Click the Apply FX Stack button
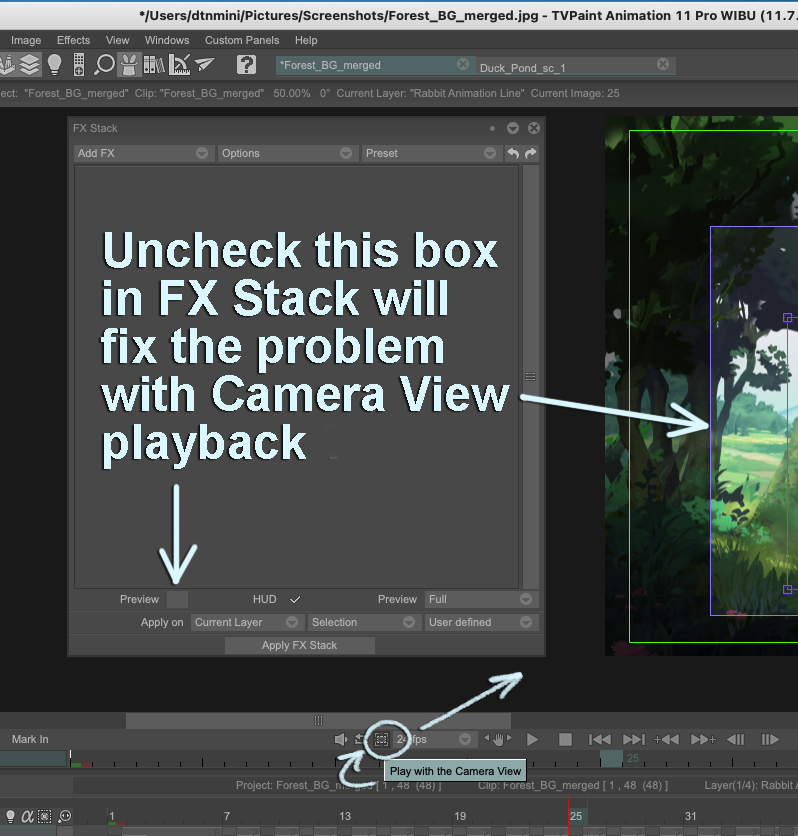 300,645
